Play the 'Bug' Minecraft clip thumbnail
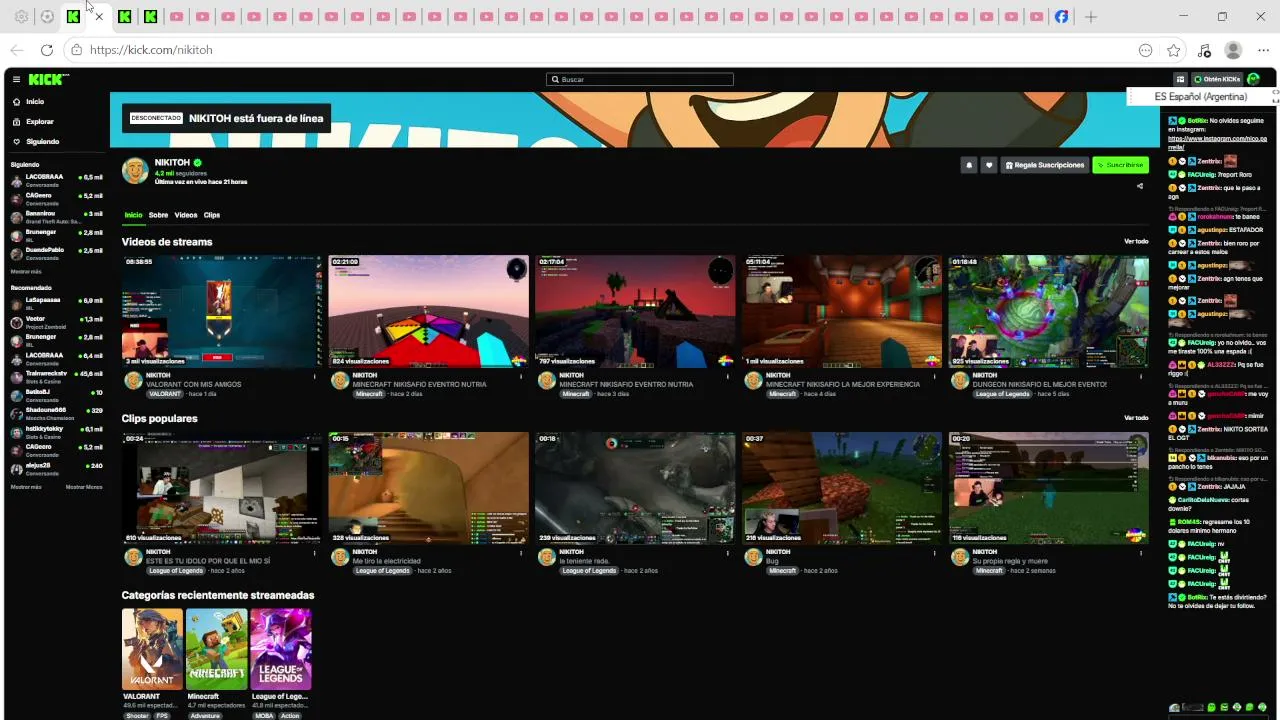 point(842,488)
